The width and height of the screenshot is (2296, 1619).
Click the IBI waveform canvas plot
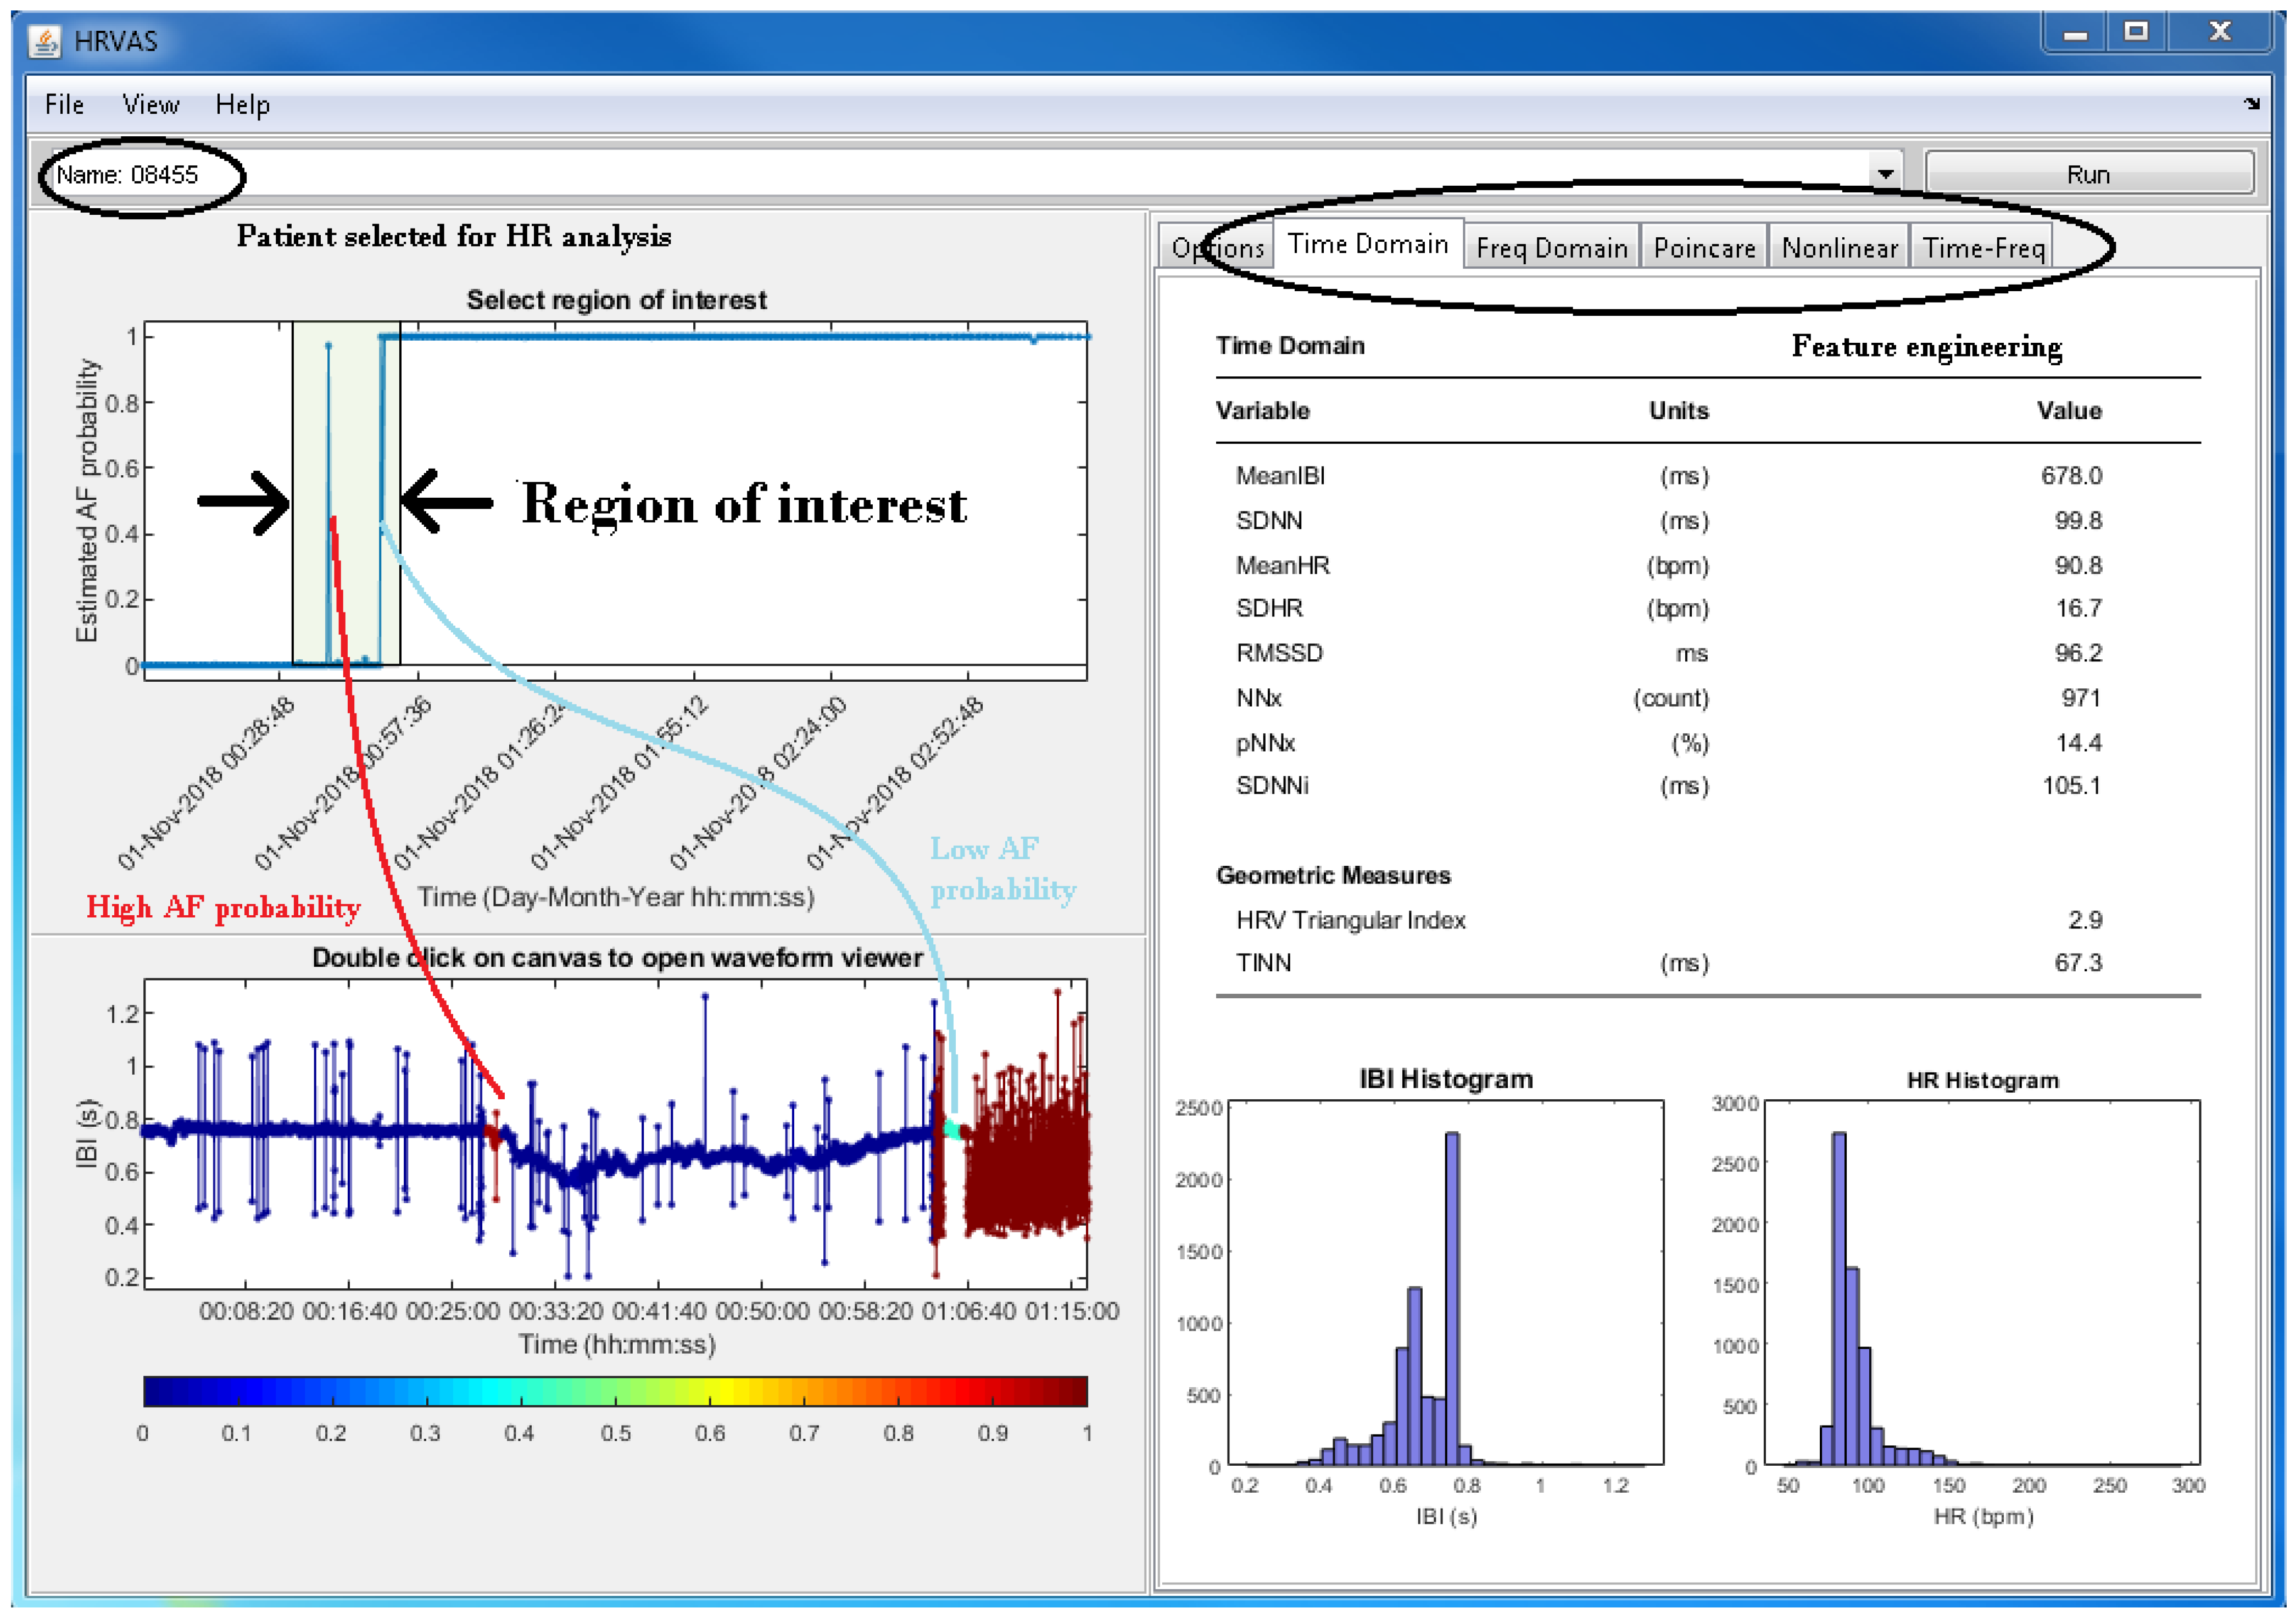(615, 1133)
